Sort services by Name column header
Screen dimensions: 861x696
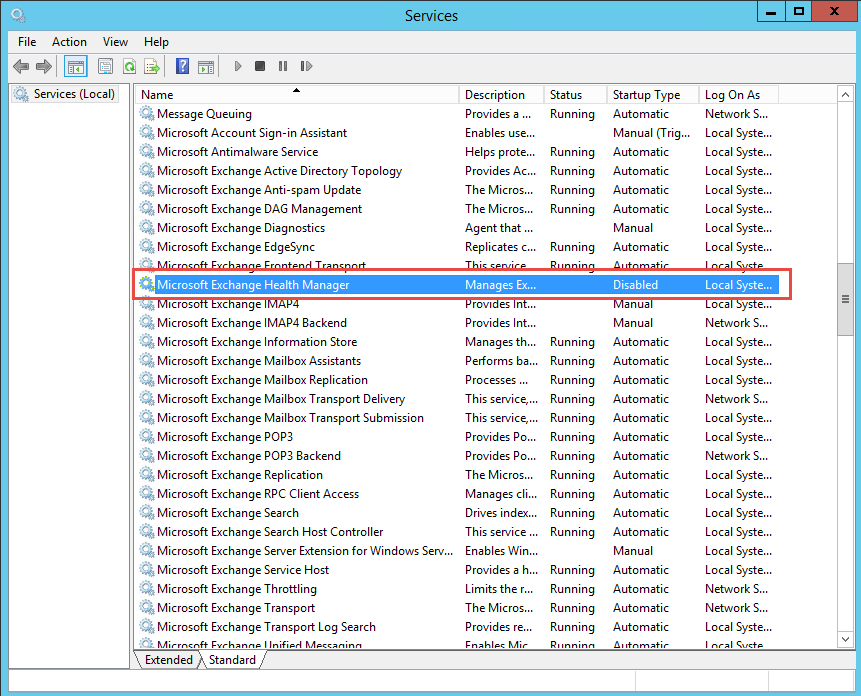click(297, 95)
